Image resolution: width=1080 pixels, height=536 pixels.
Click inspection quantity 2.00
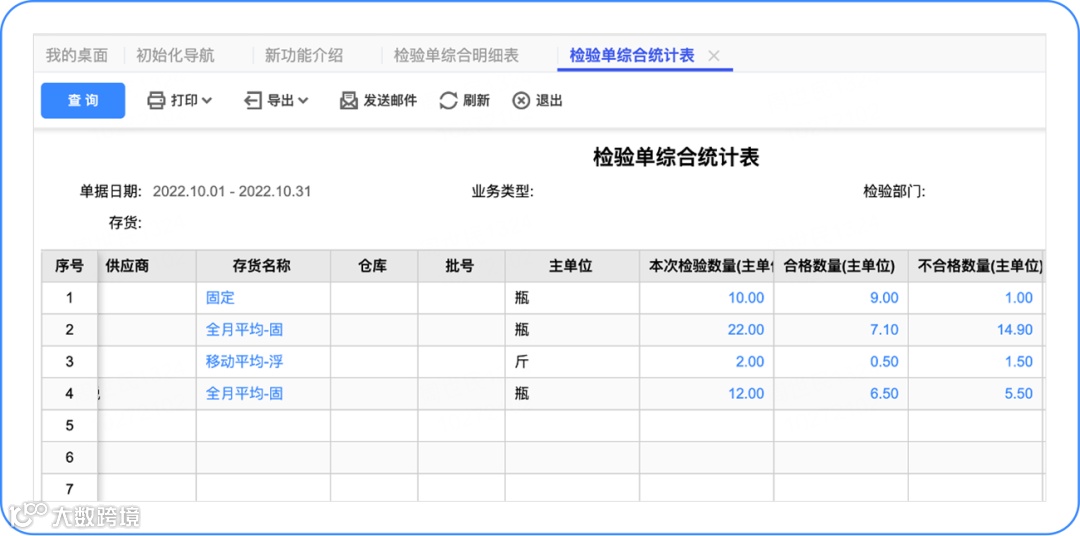[749, 362]
